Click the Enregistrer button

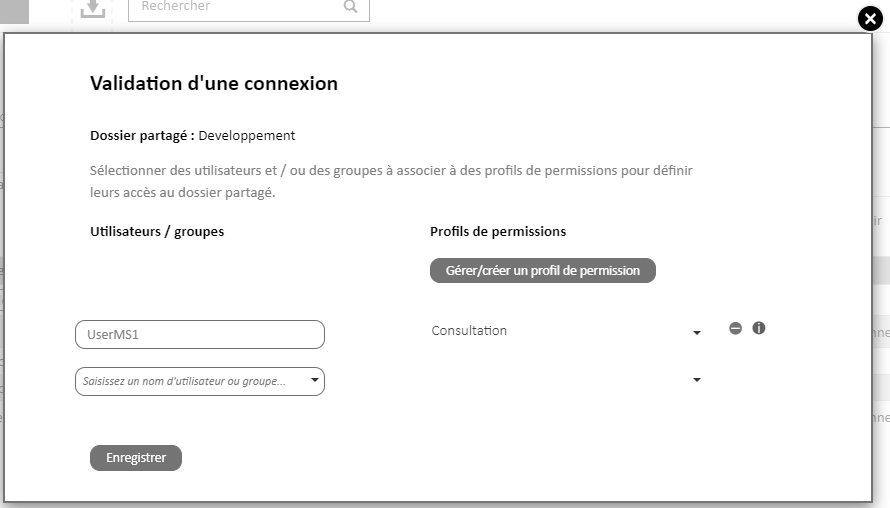point(136,457)
